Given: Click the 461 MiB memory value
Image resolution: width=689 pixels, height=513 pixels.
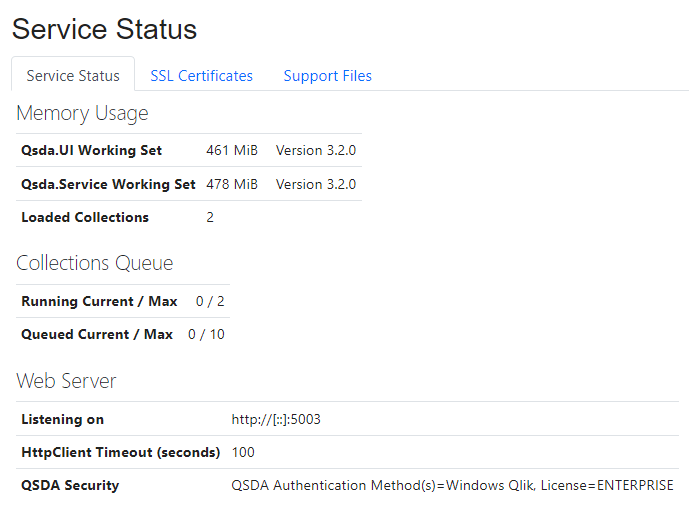Looking at the screenshot, I should pyautogui.click(x=231, y=151).
